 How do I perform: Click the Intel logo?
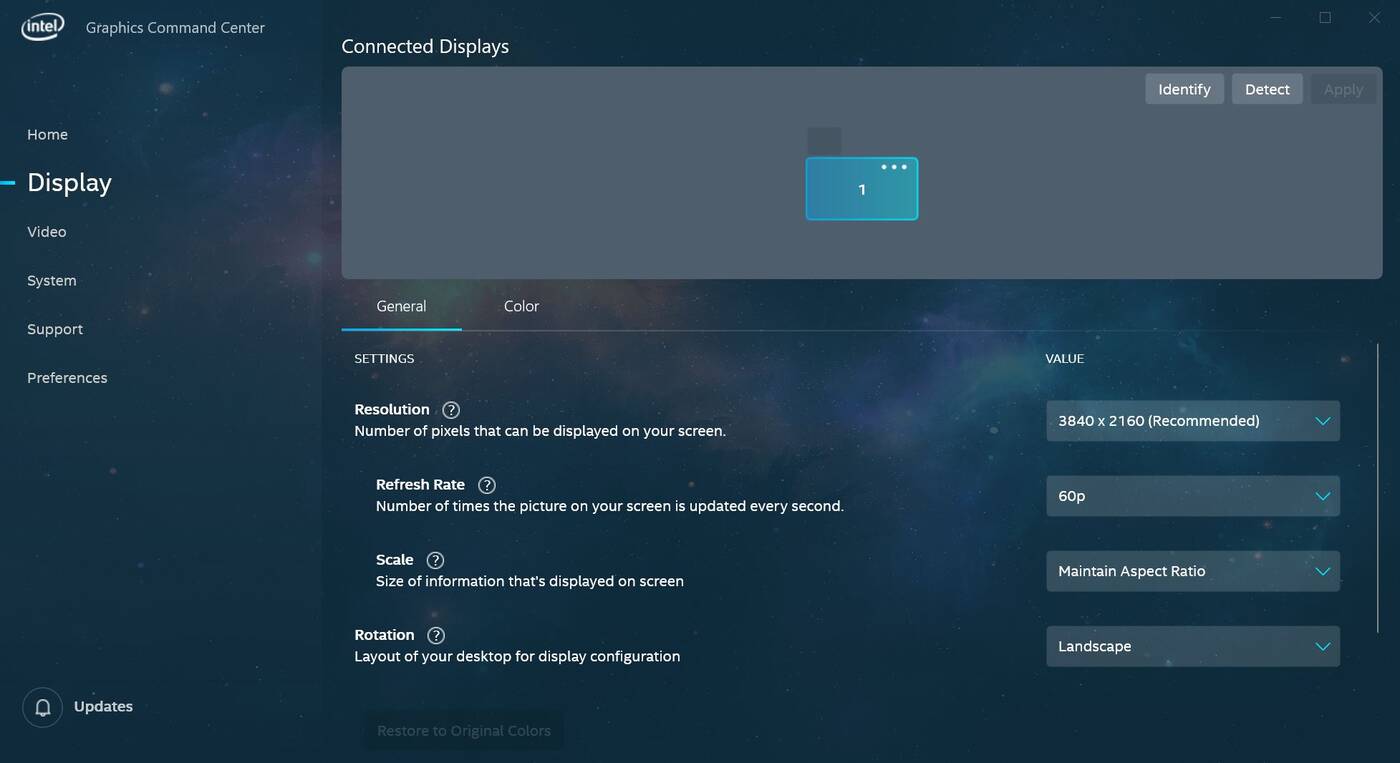click(x=43, y=27)
